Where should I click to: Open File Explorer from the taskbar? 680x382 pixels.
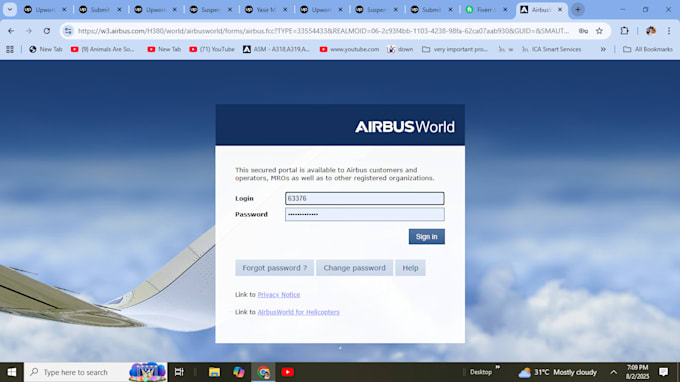click(x=214, y=372)
